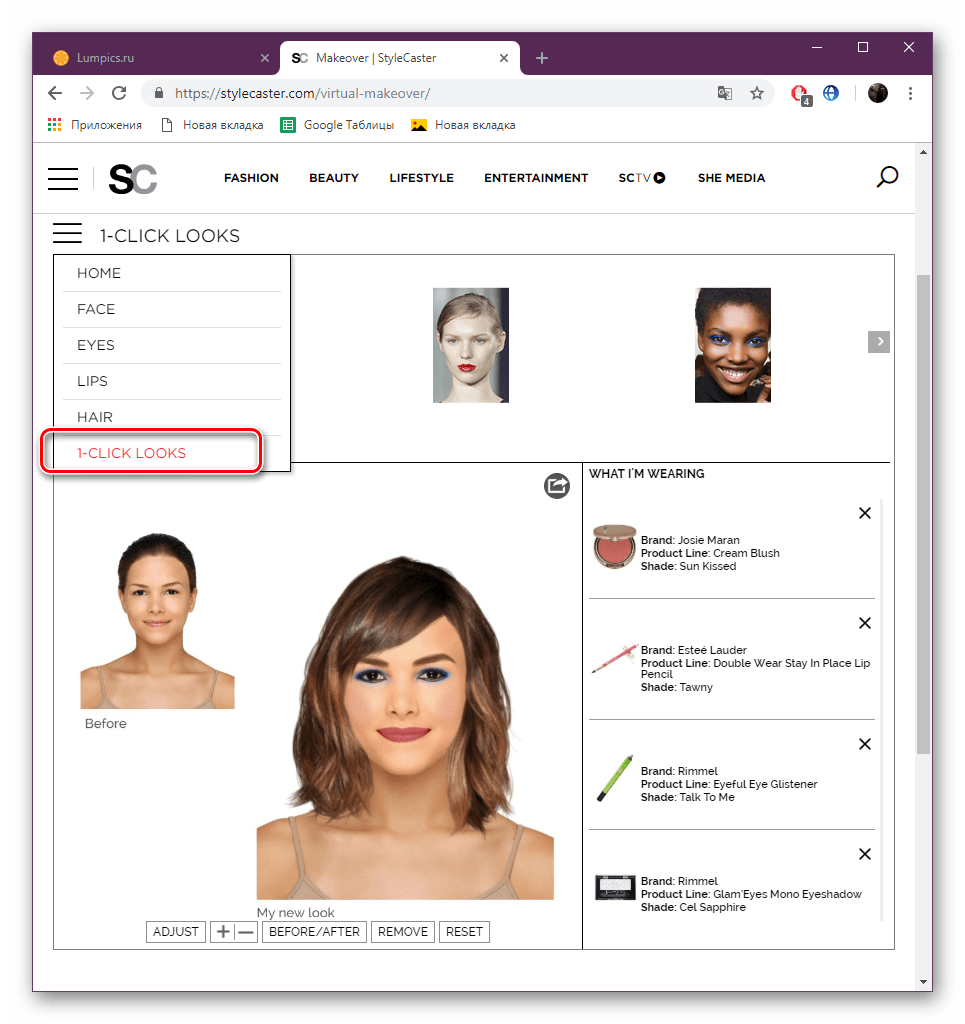Switch to the Lumpics.ru browser tab
Viewport: 965px width, 1024px height.
(x=150, y=58)
